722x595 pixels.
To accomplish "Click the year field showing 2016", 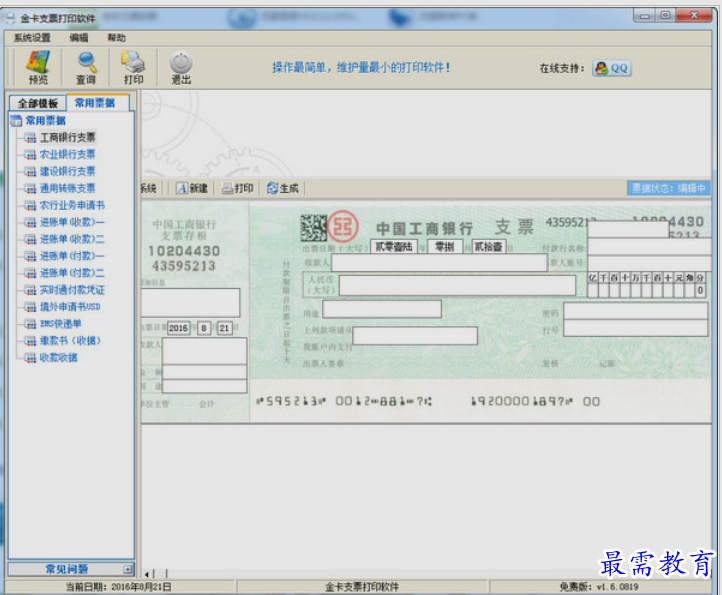I will coord(179,328).
